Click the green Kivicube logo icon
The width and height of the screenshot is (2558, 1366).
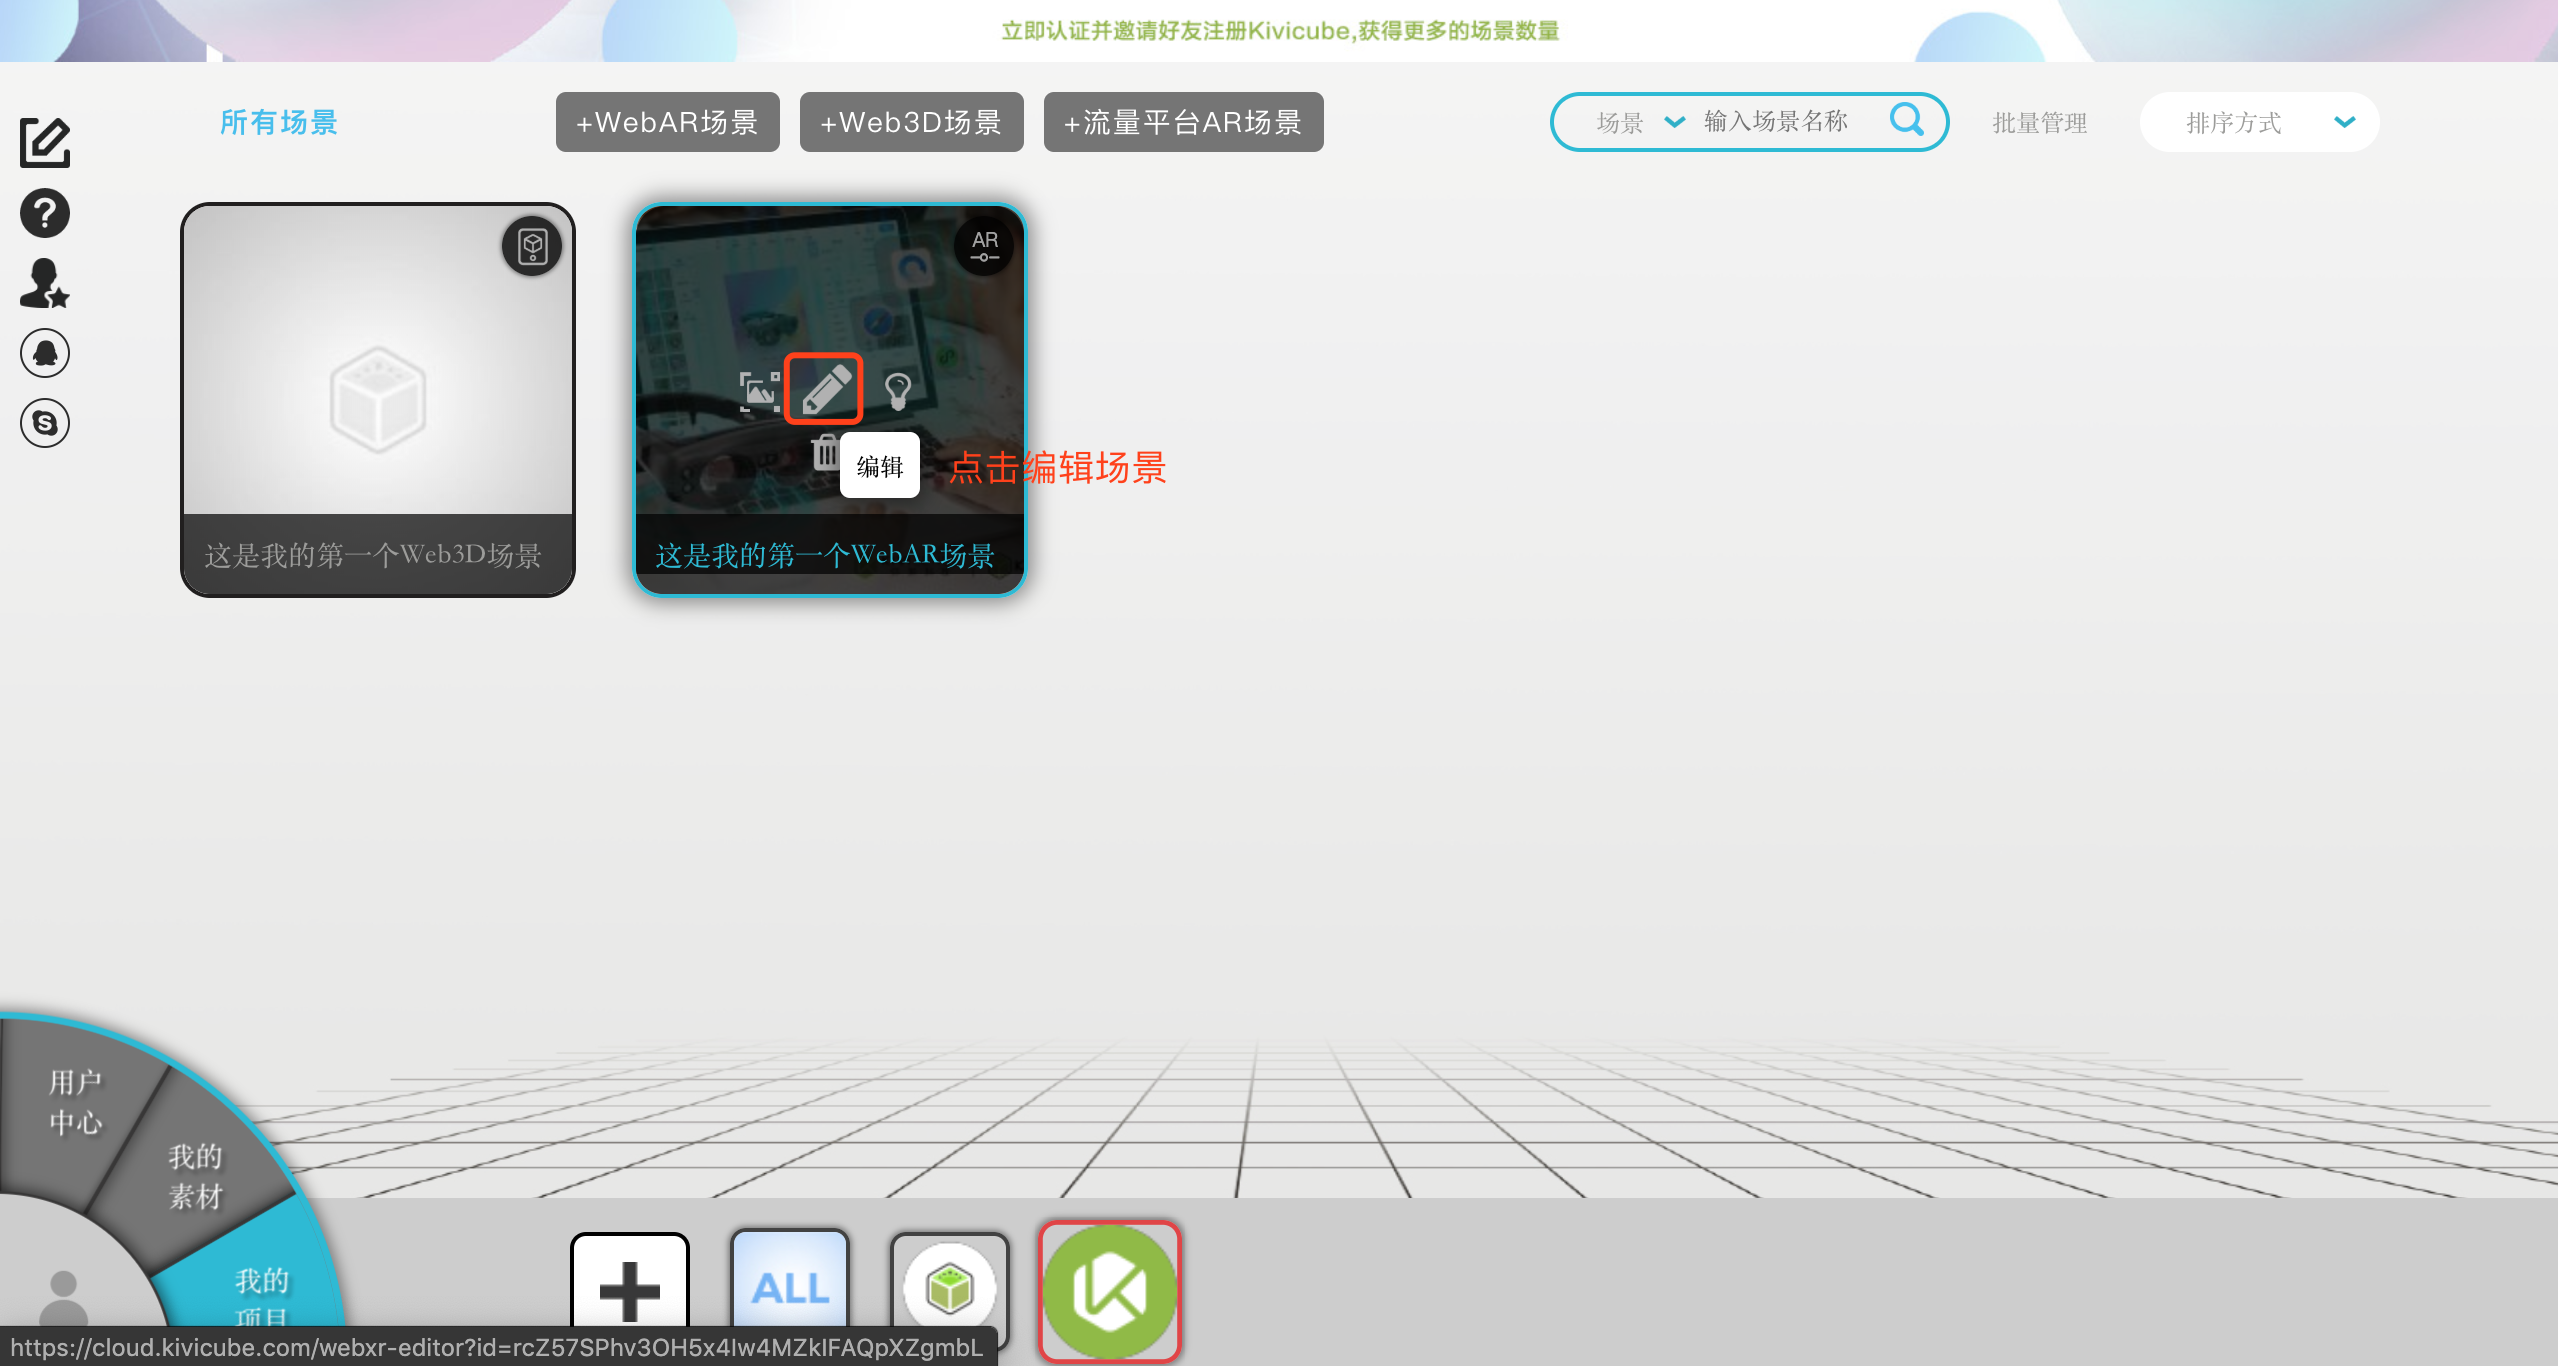click(x=1109, y=1291)
